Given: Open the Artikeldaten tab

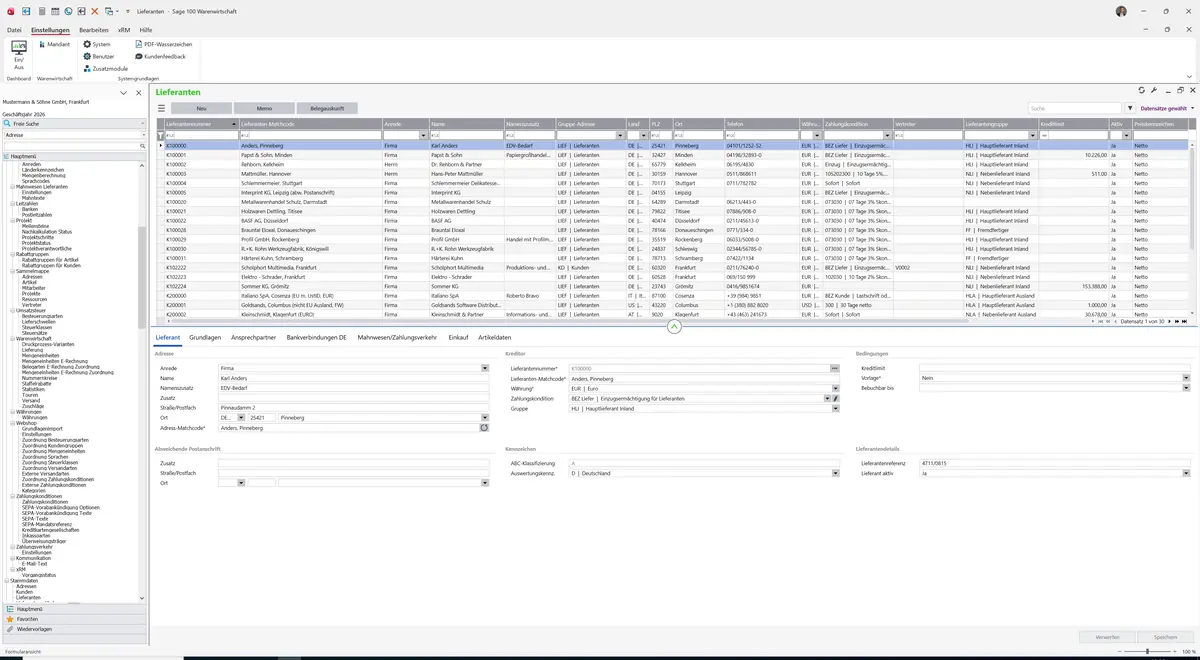Looking at the screenshot, I should coord(494,338).
